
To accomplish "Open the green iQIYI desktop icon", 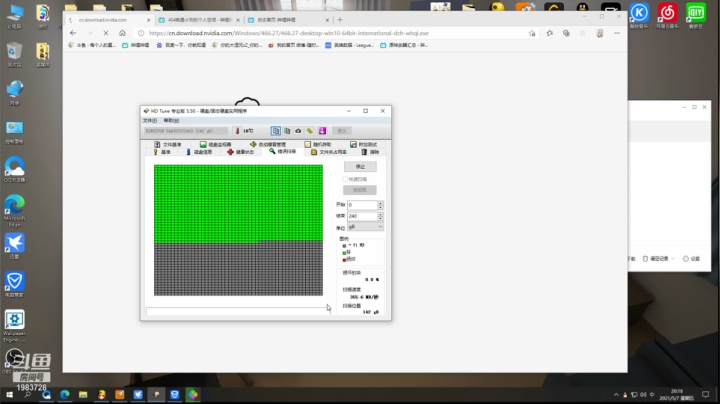I will coord(696,16).
